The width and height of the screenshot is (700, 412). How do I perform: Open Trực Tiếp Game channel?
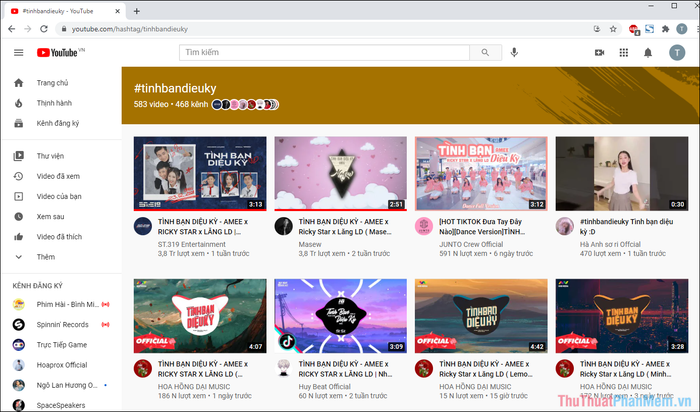pyautogui.click(x=61, y=345)
